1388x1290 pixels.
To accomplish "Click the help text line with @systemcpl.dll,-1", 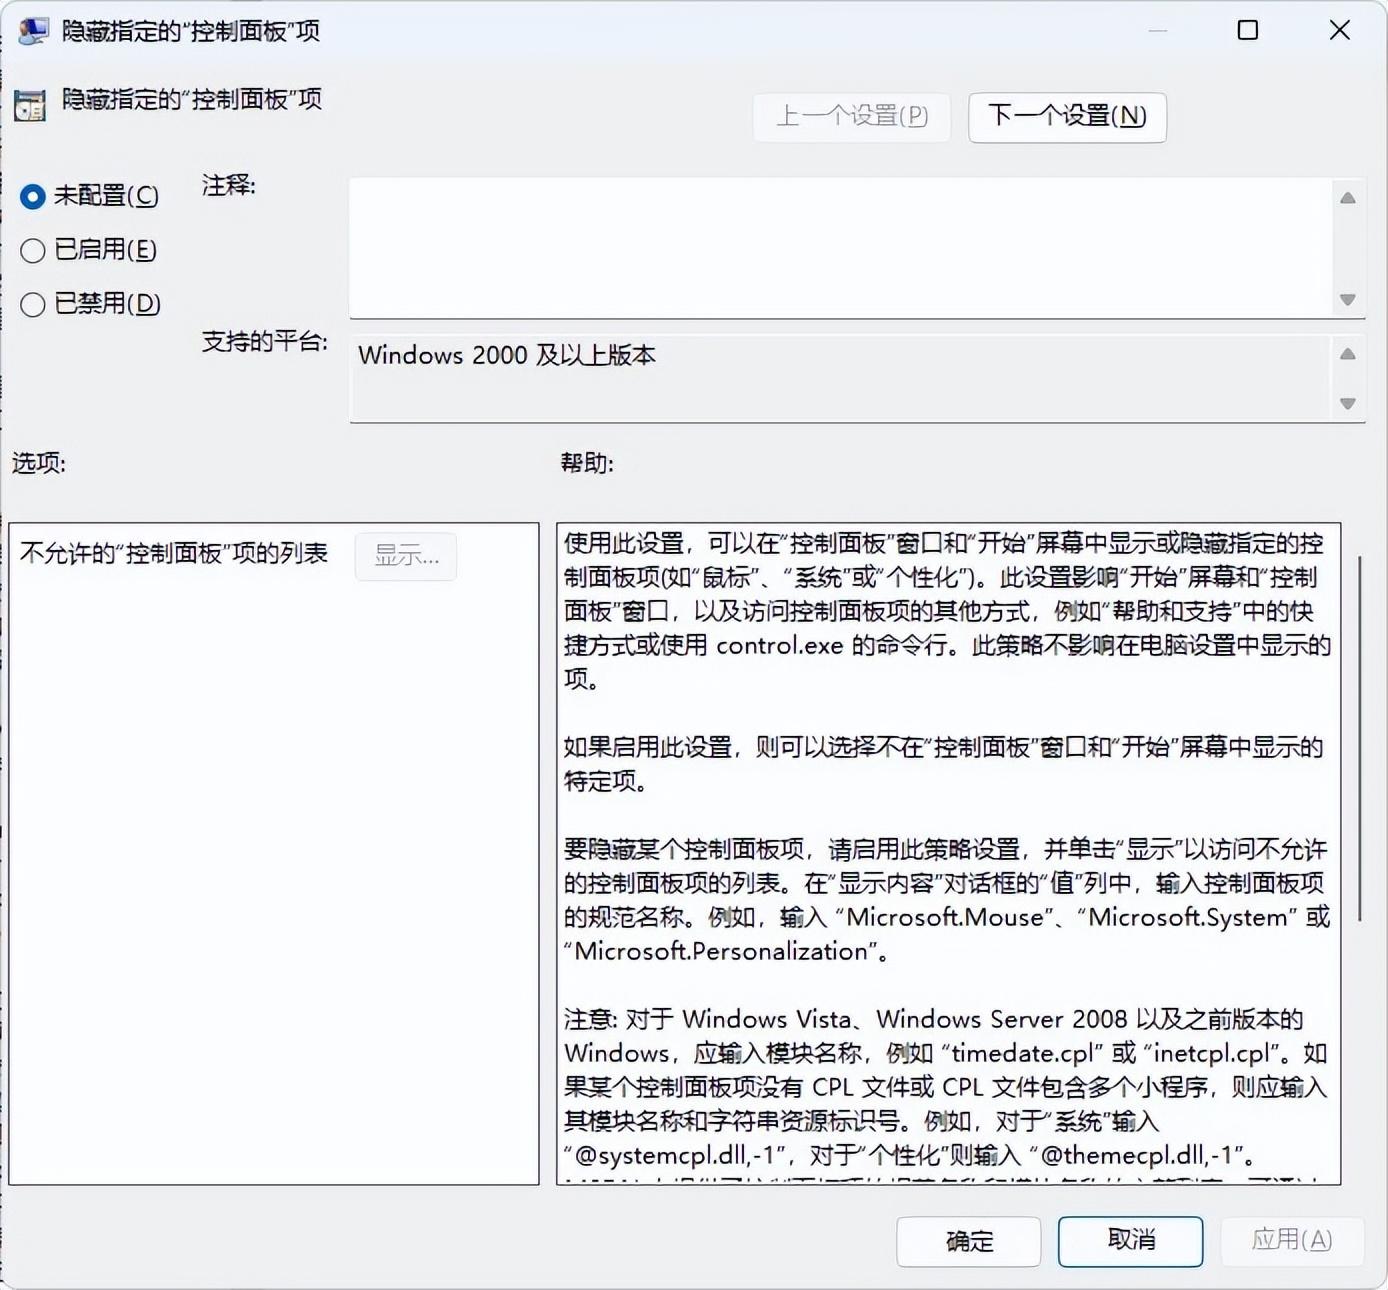I will coord(910,1156).
